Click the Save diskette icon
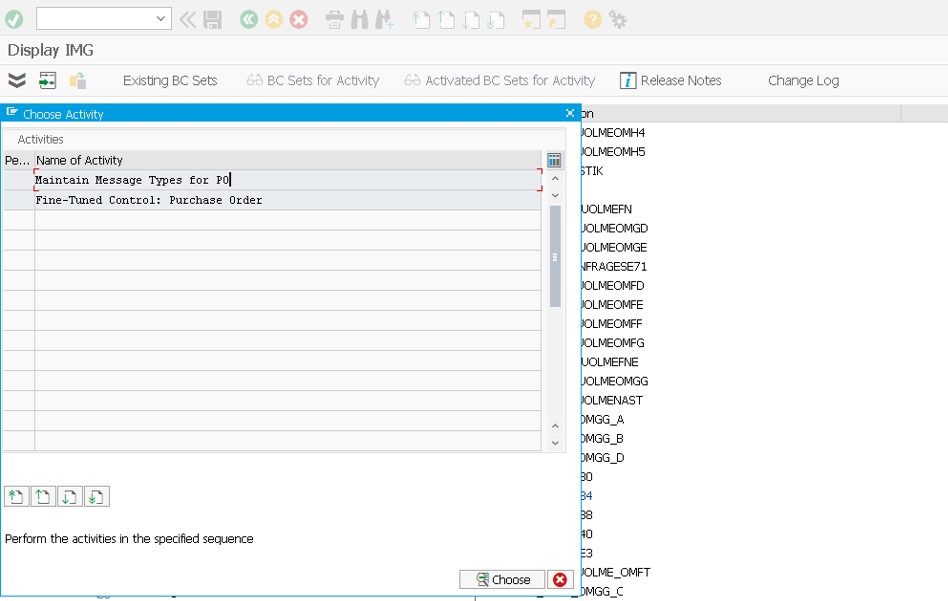Viewport: 948px width, 601px height. (x=212, y=20)
